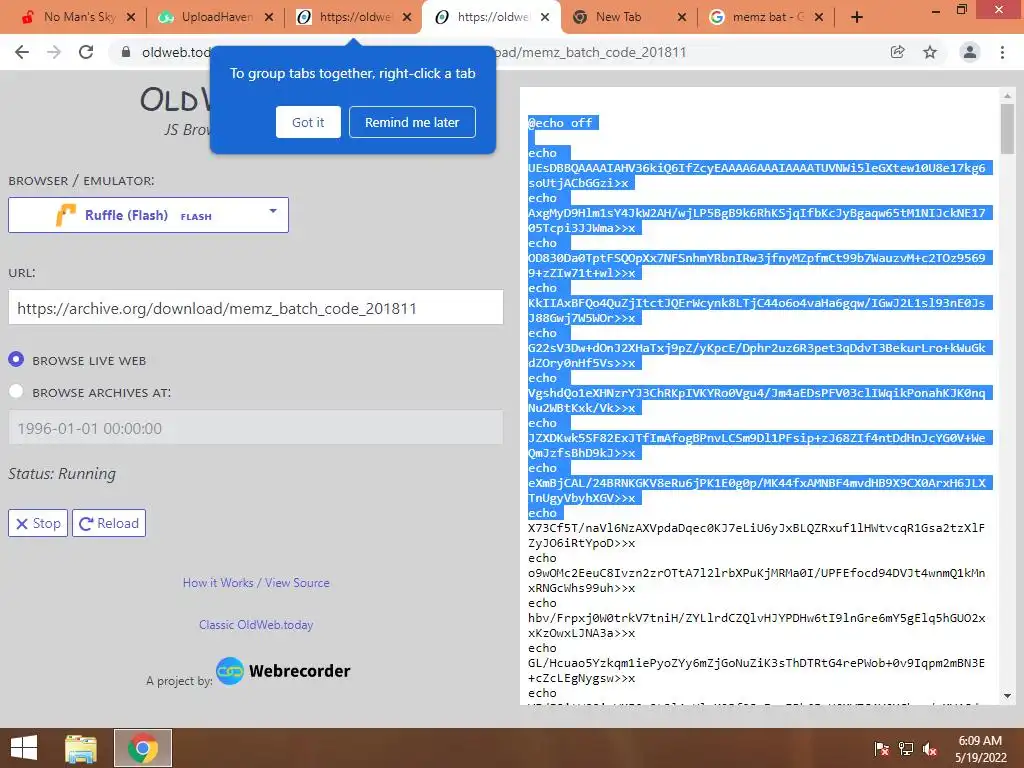Open How it Works / View Source link
The height and width of the screenshot is (768, 1024).
pyautogui.click(x=256, y=583)
